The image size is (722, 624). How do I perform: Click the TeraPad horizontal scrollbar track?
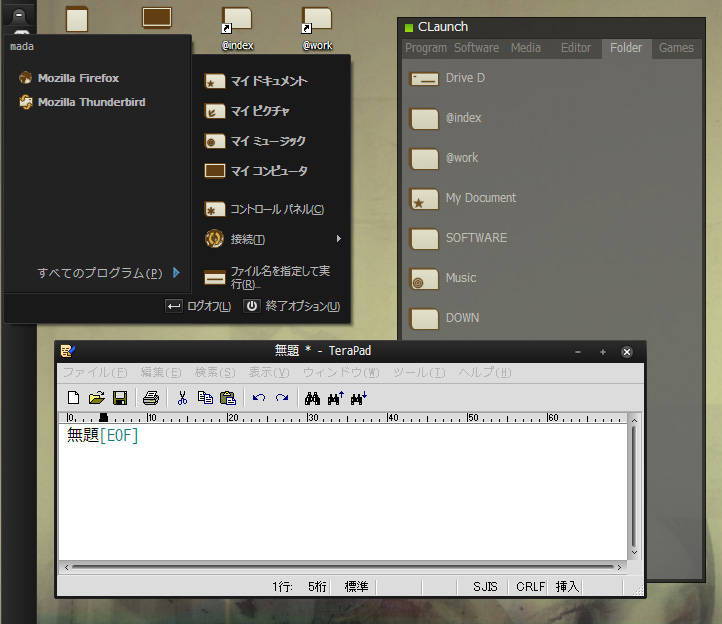tap(343, 567)
